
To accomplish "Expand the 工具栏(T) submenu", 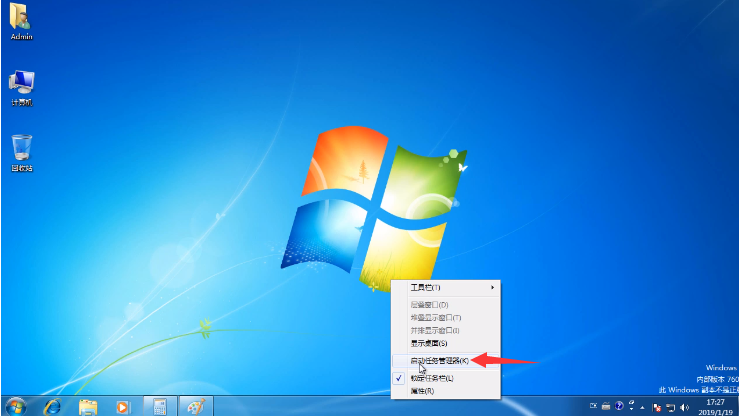I will coord(446,287).
